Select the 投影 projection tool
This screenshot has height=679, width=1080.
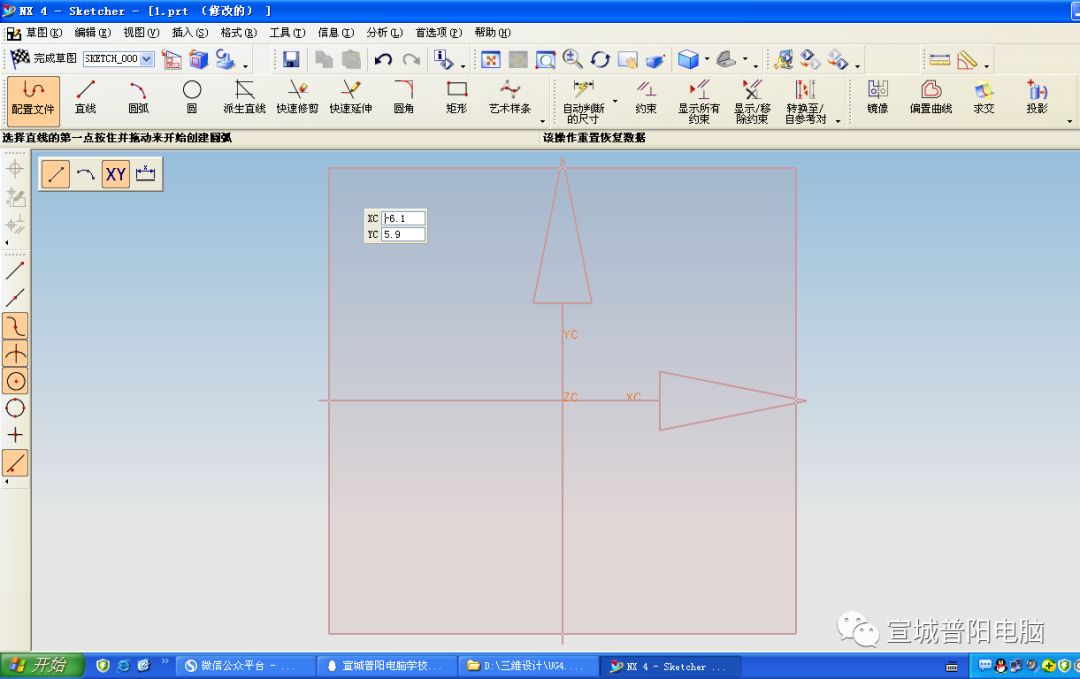(1038, 100)
